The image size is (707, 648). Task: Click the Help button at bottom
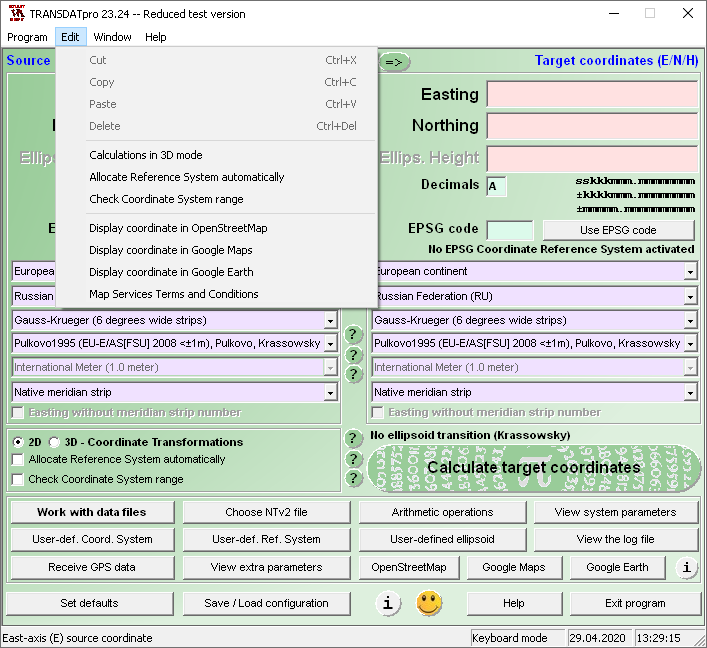[x=514, y=603]
